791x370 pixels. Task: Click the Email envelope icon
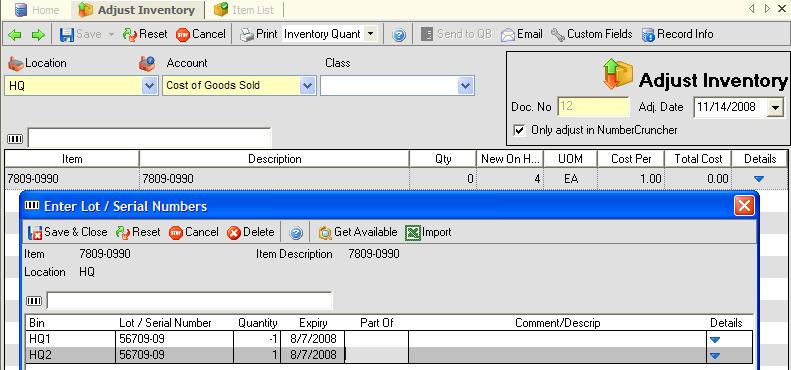[x=507, y=35]
